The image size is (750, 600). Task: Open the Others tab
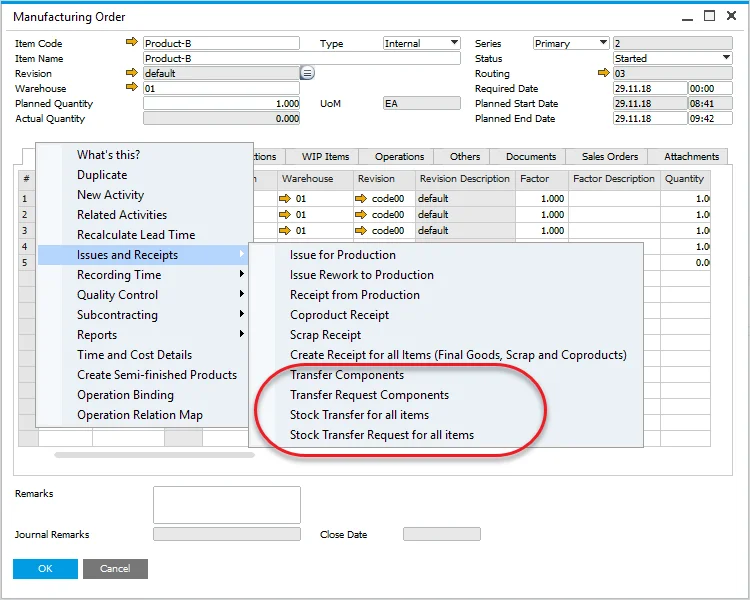464,156
